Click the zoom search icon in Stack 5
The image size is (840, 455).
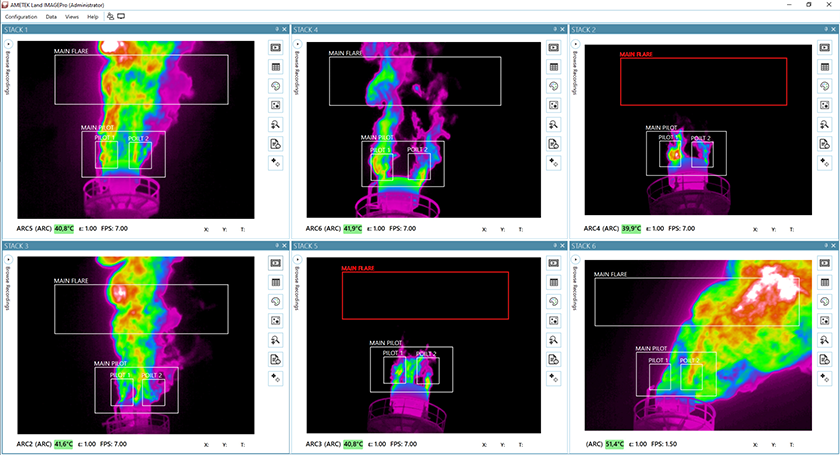tap(554, 340)
